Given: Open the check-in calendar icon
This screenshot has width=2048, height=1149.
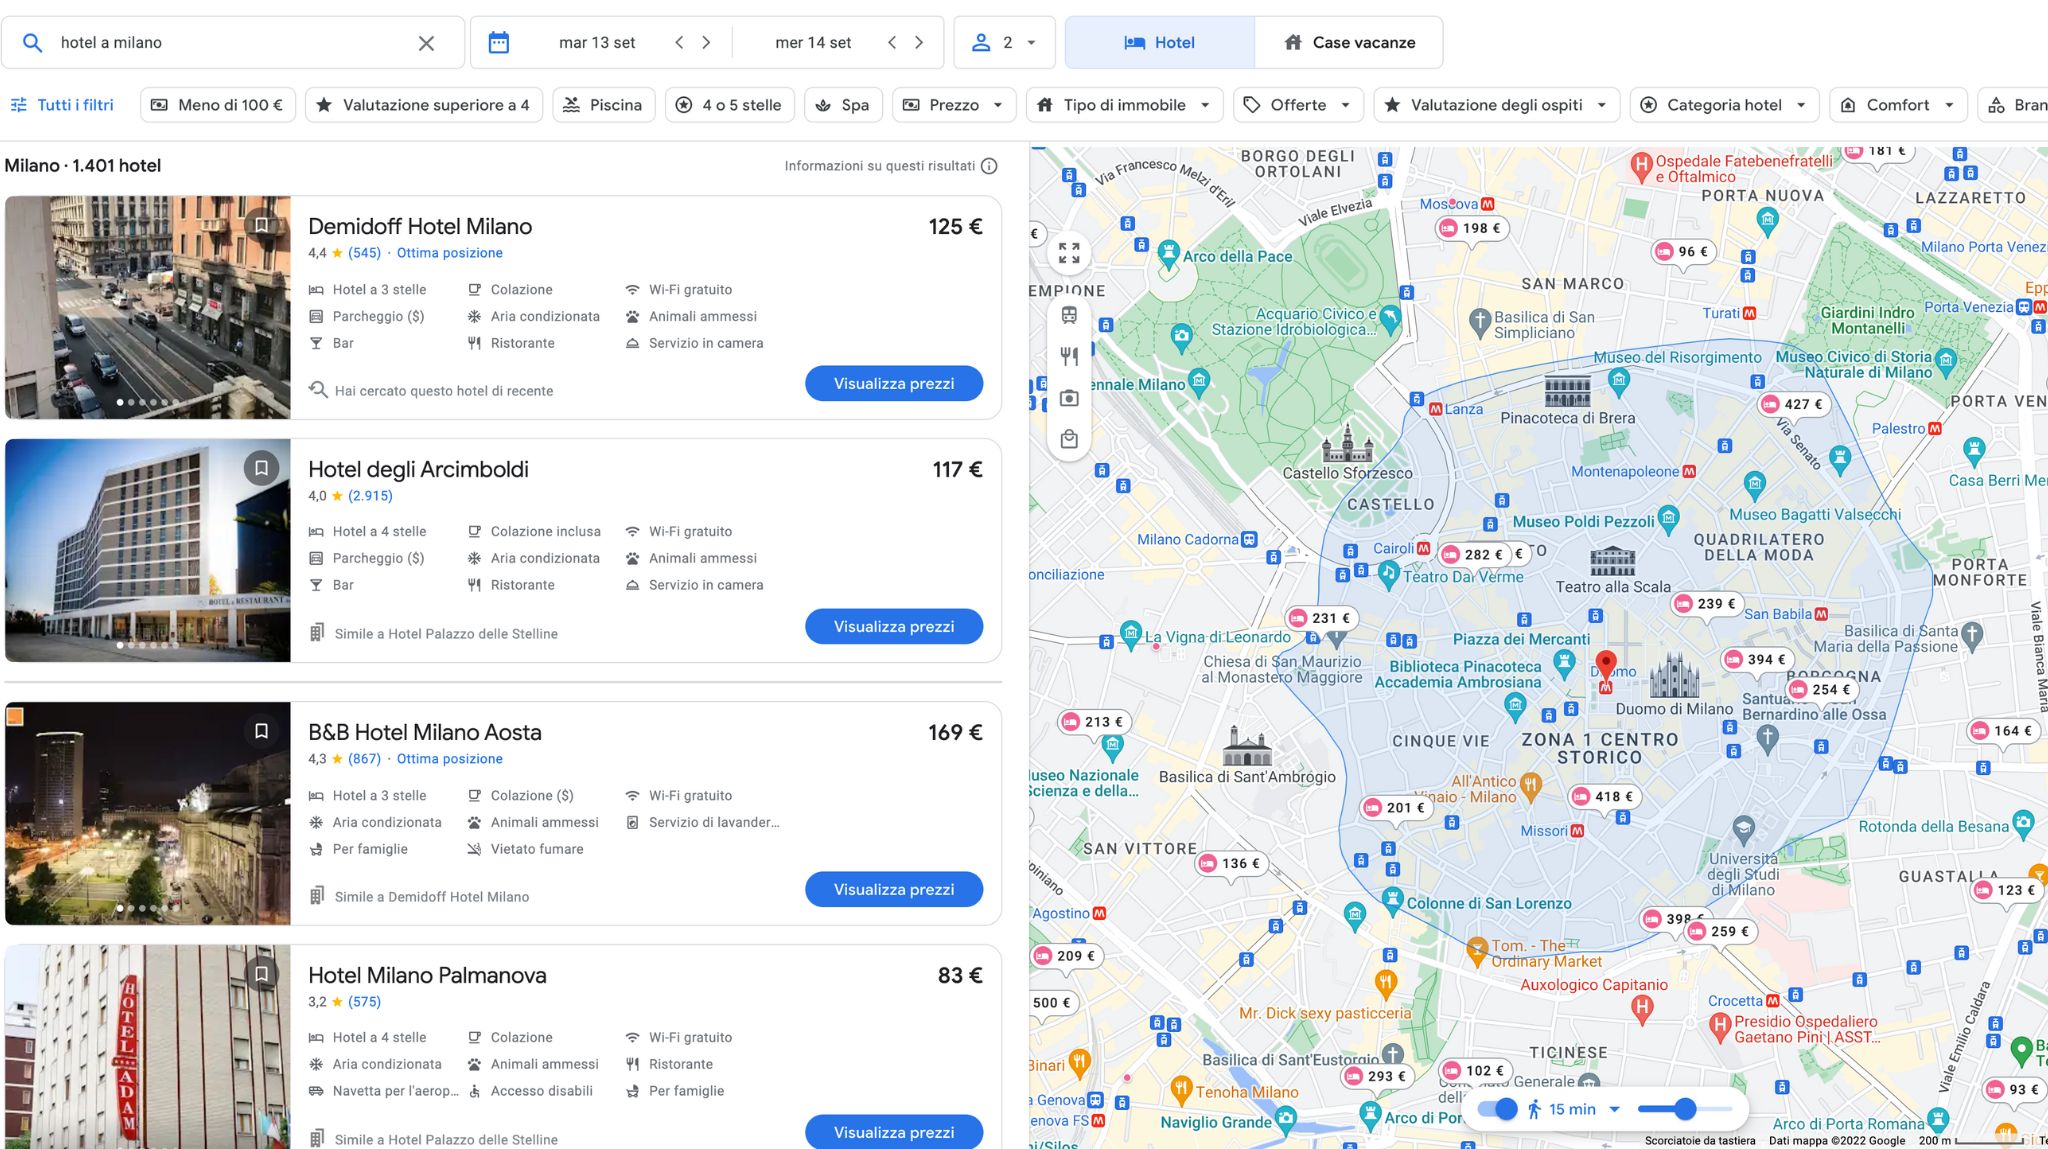Looking at the screenshot, I should tap(498, 43).
